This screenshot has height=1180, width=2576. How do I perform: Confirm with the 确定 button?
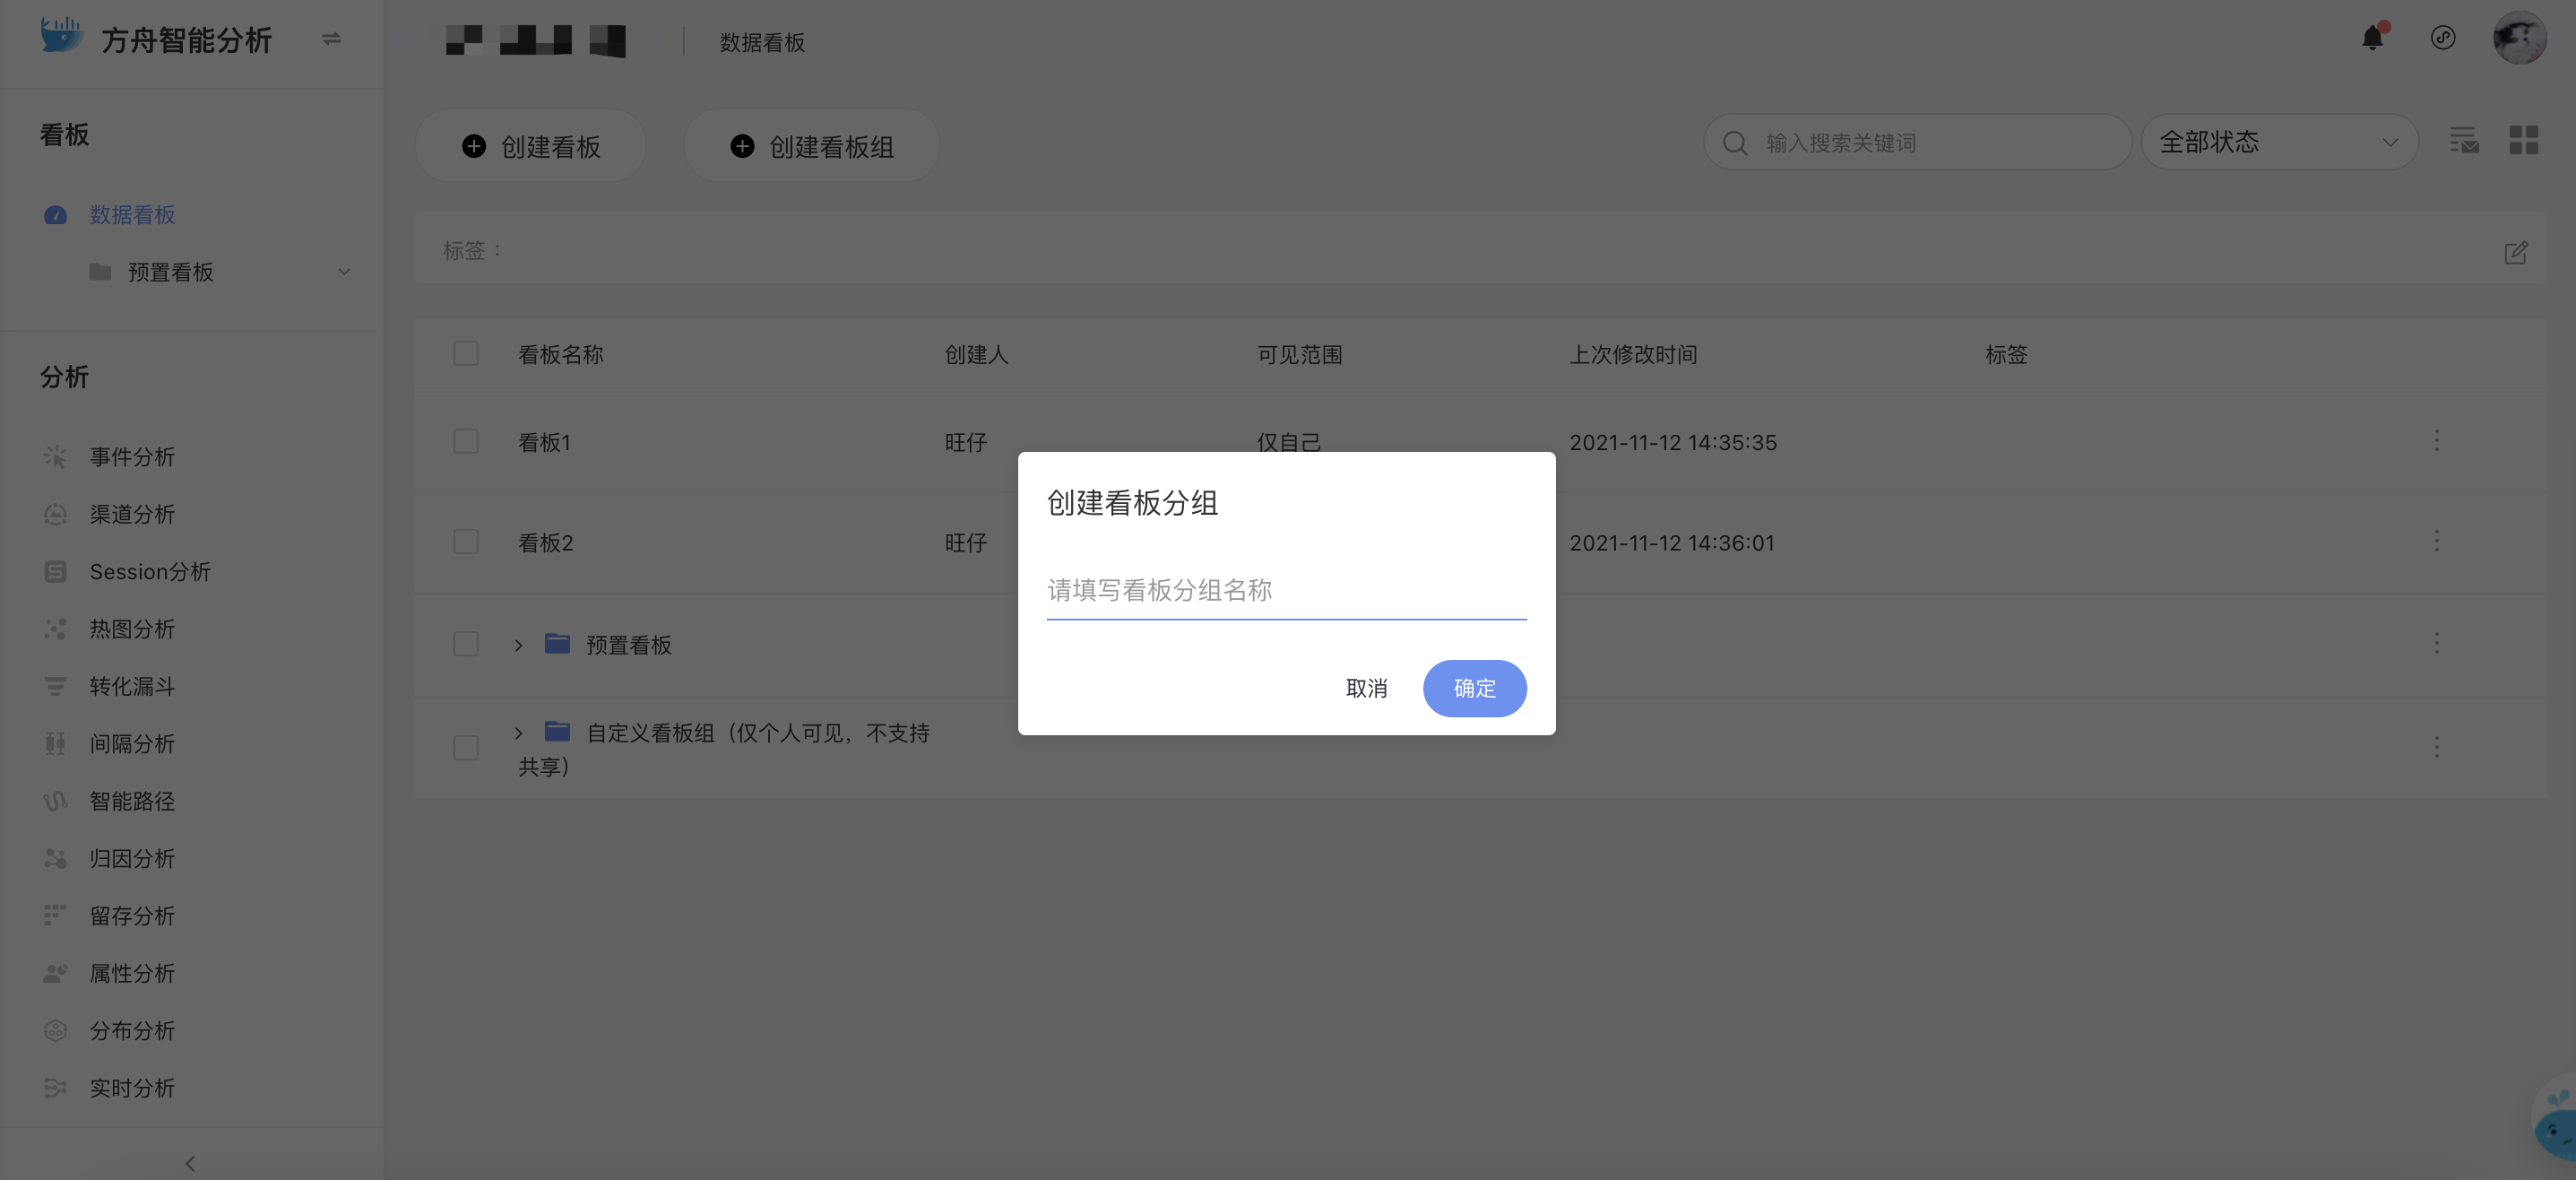pos(1474,688)
